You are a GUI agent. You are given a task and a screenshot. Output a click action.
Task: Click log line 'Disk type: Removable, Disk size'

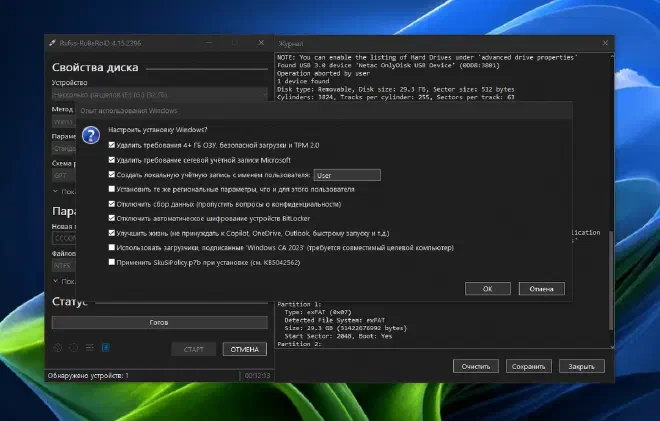(396, 89)
